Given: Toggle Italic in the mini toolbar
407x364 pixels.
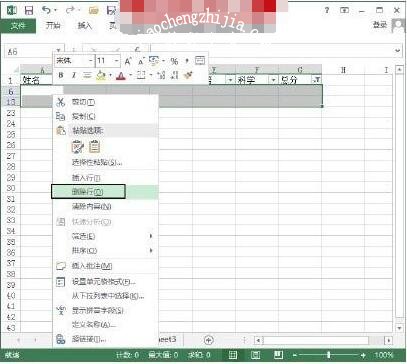Looking at the screenshot, I should pos(74,76).
